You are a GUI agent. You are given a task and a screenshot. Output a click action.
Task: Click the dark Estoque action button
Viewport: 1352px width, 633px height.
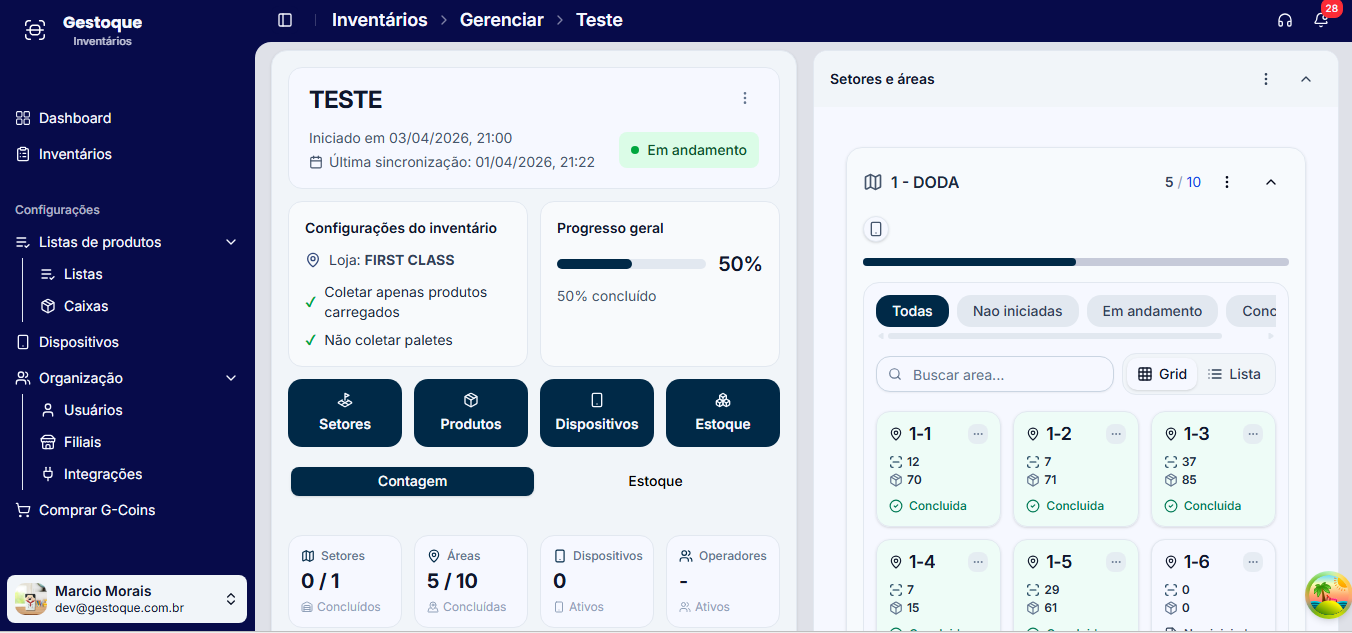[723, 413]
